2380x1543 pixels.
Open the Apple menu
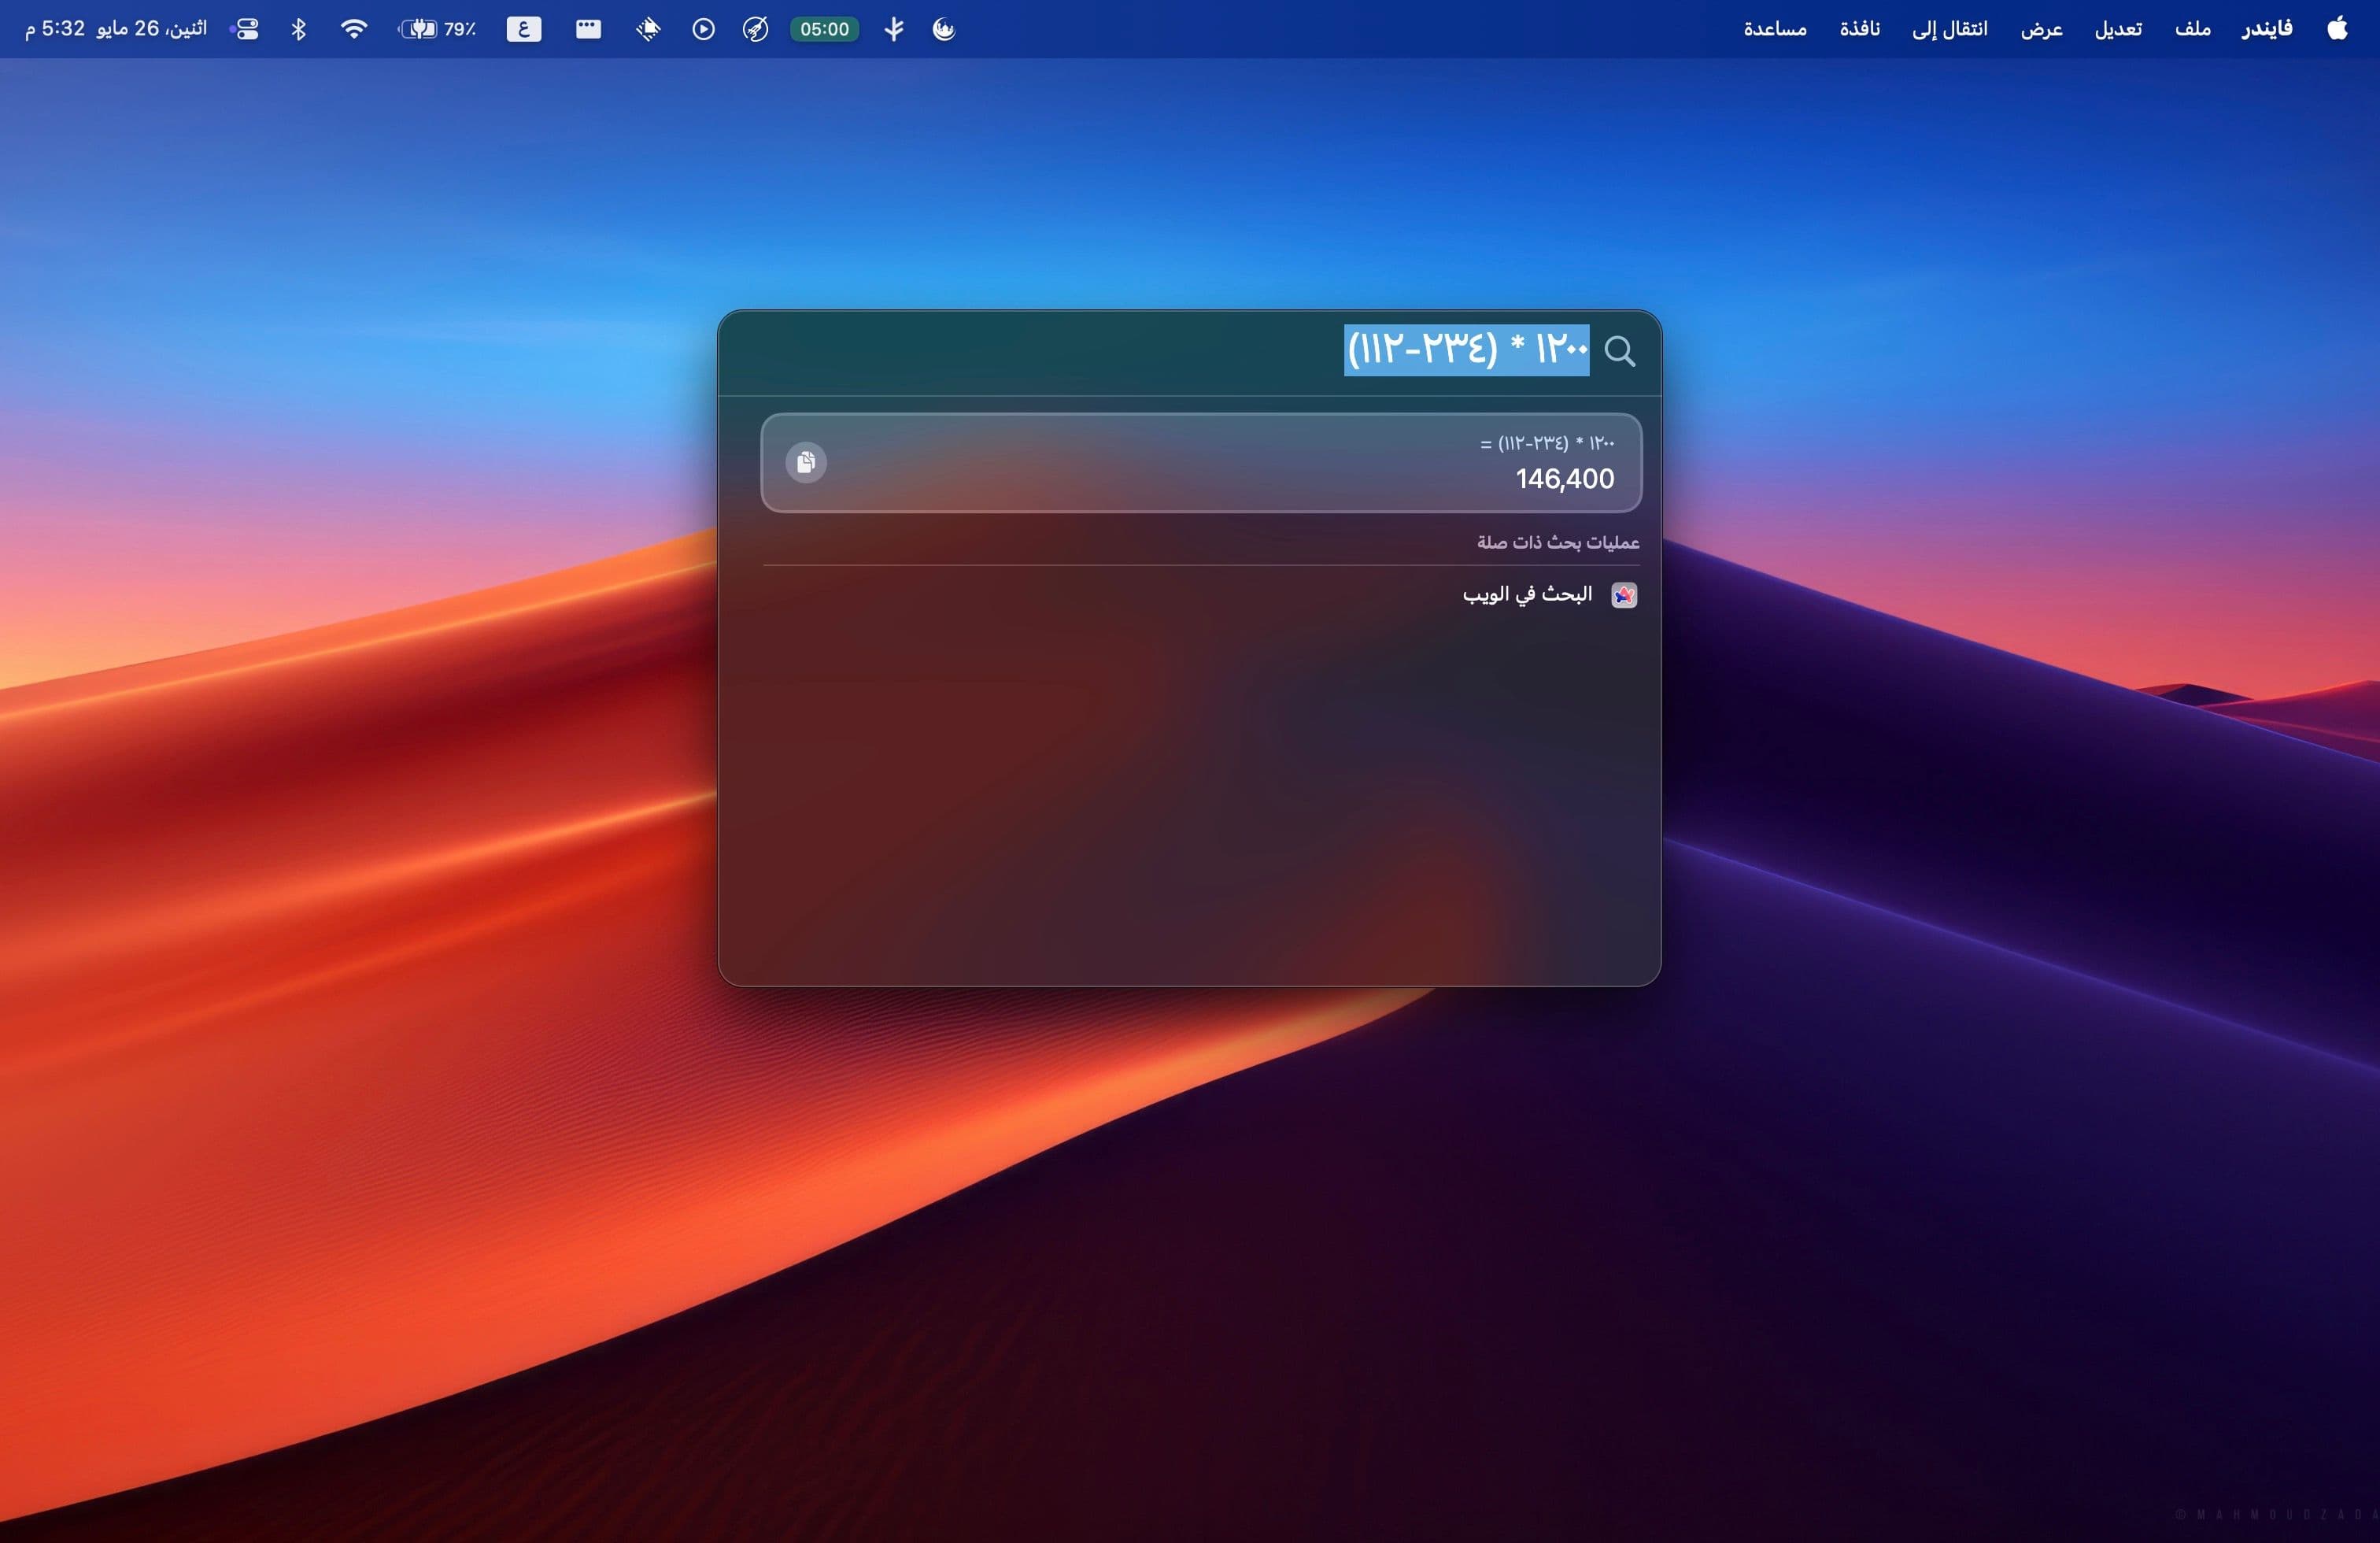tap(2337, 29)
